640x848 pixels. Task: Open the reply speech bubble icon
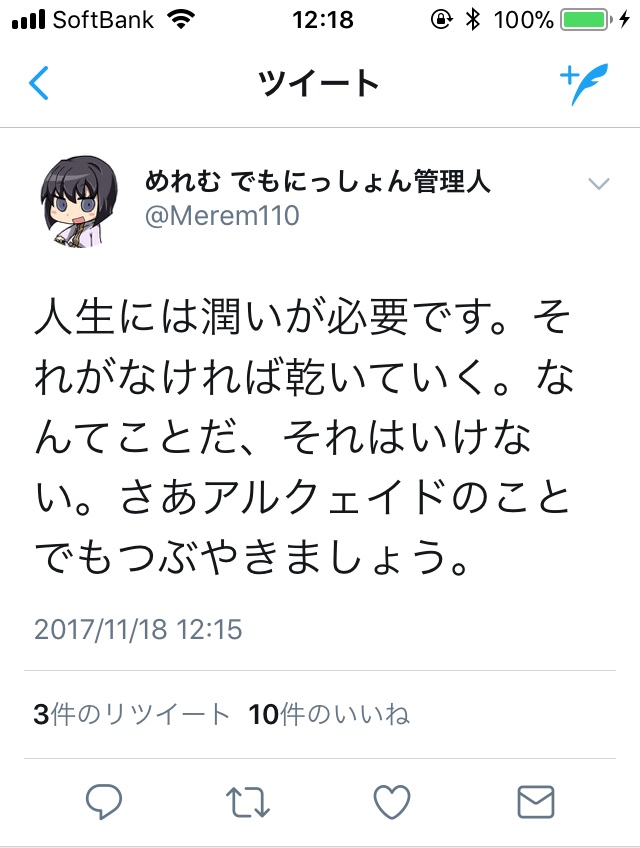[104, 801]
